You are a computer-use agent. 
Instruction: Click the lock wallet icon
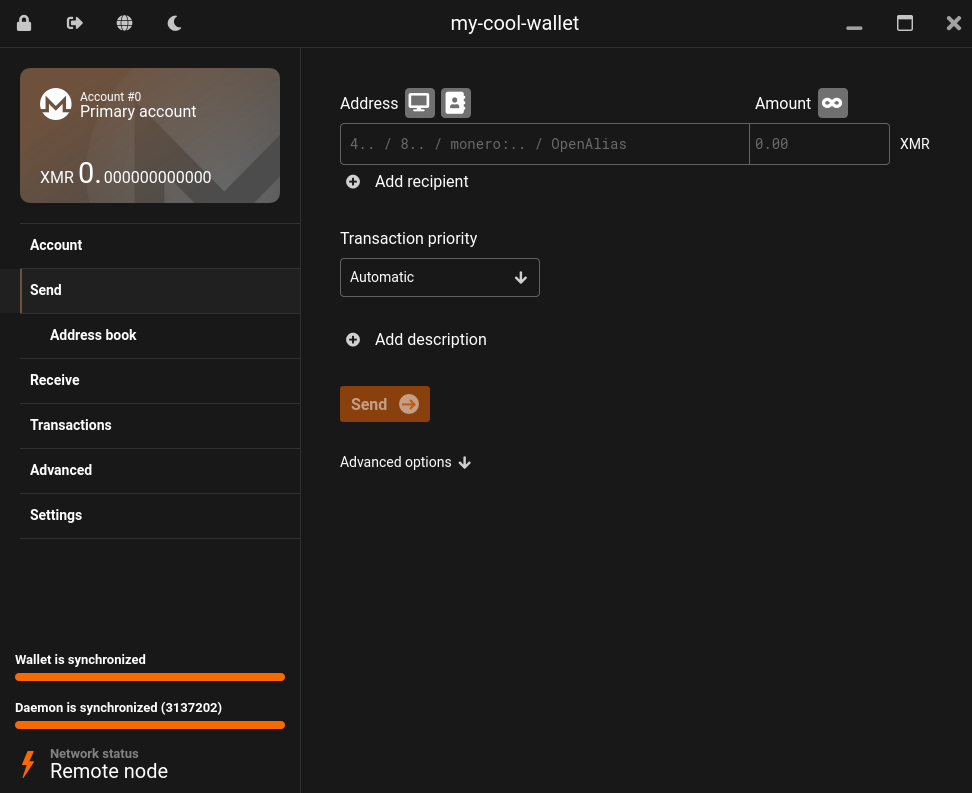24,23
